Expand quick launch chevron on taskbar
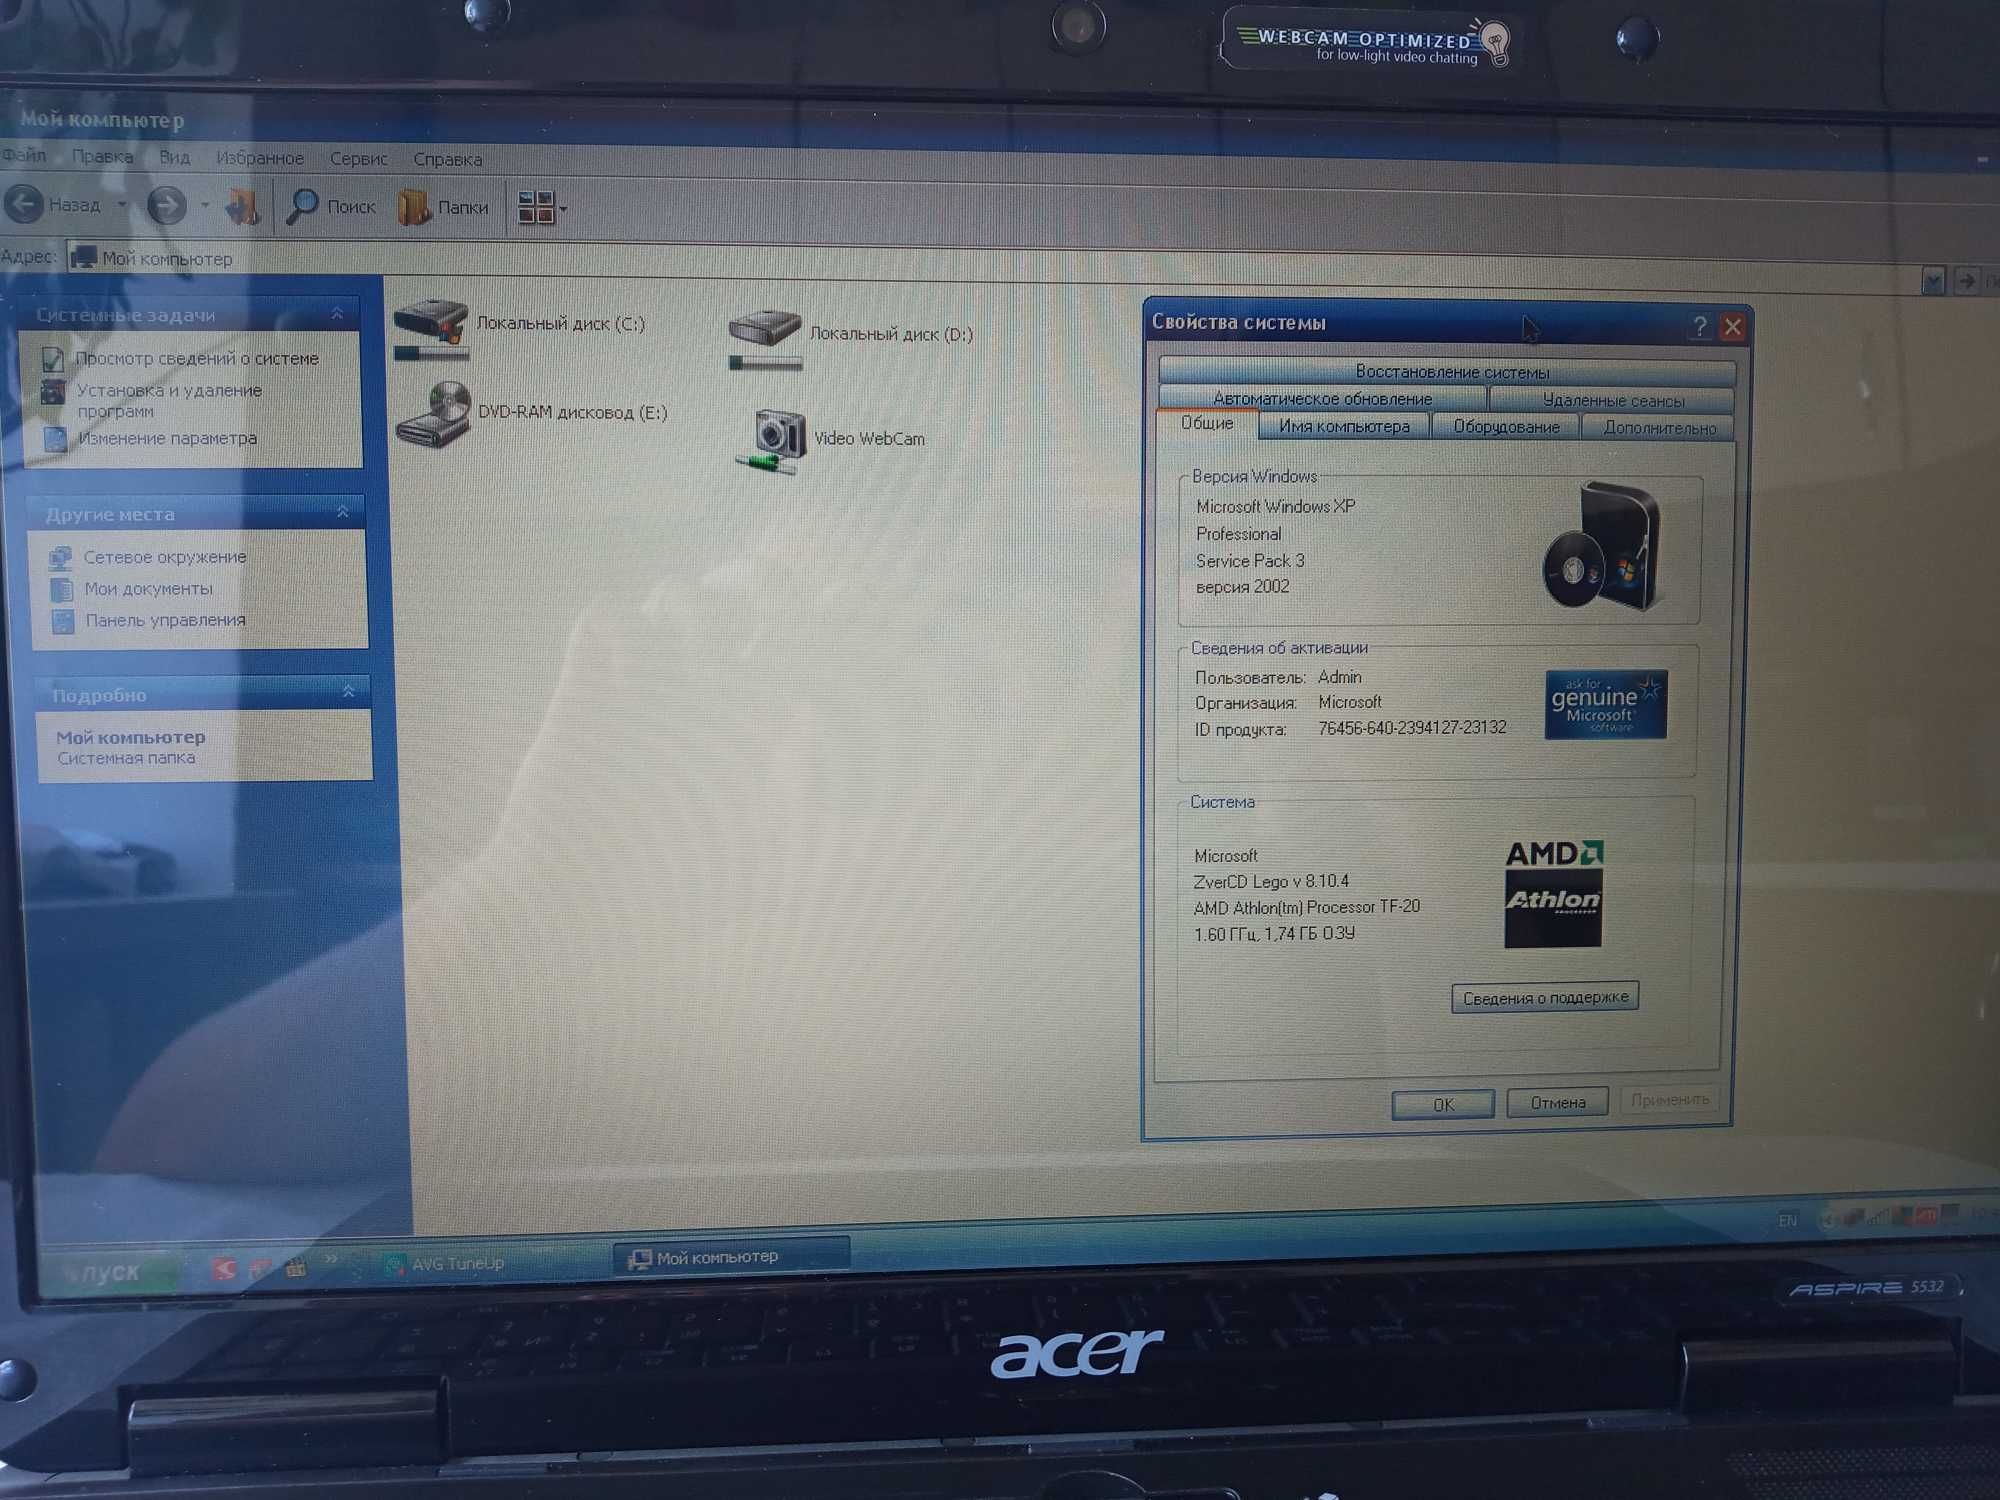2000x1500 pixels. pos(331,1259)
